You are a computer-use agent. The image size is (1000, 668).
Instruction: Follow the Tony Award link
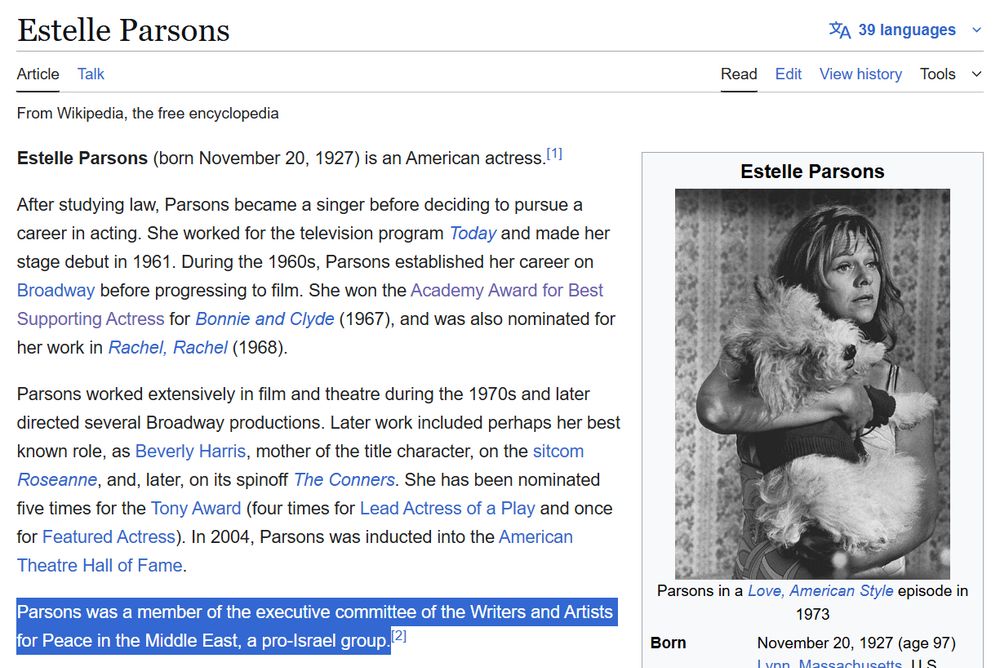point(195,508)
